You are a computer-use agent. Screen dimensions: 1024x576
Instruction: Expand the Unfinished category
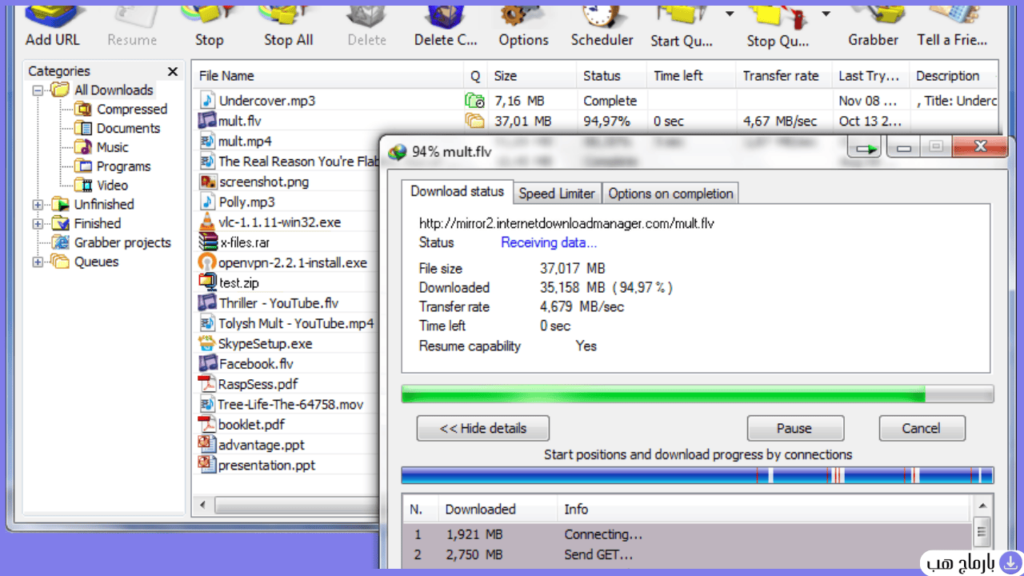(38, 204)
